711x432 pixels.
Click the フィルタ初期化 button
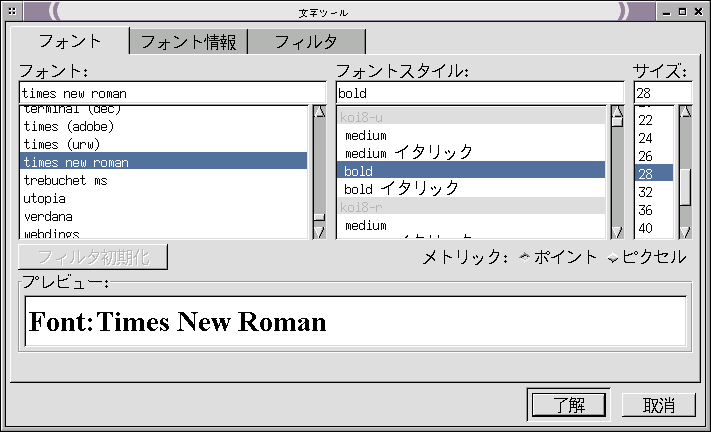(x=93, y=257)
